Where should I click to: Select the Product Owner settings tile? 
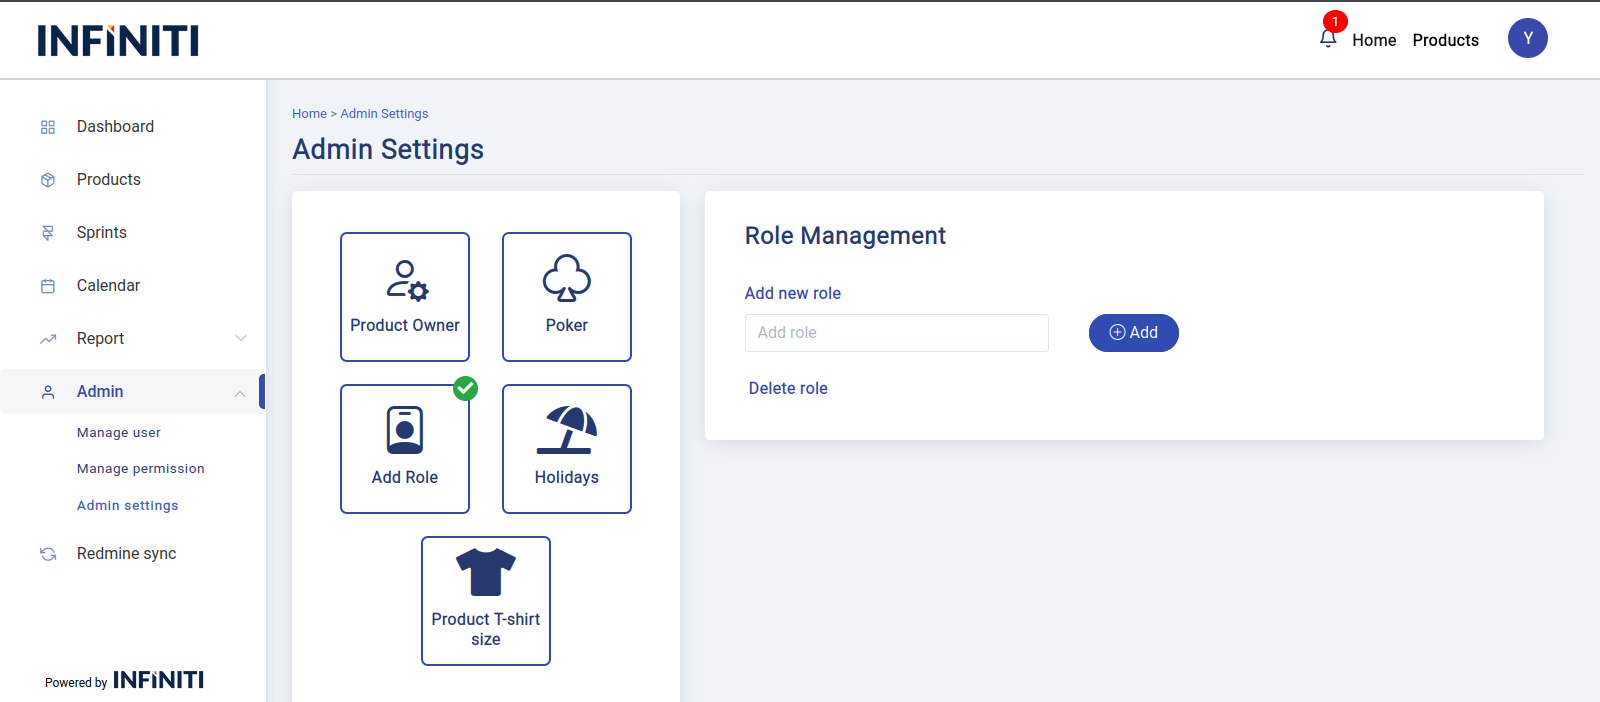pos(405,297)
